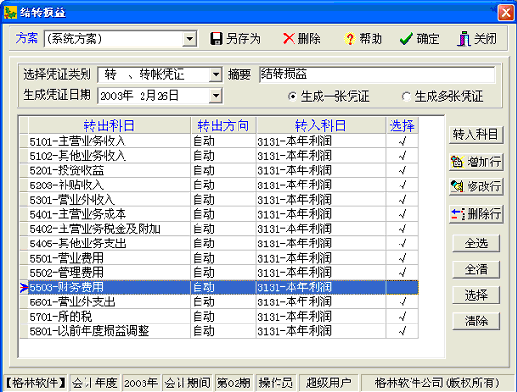517x392 pixels.
Task: Toggle selection check for 5201-投资收益
Action: click(x=402, y=170)
